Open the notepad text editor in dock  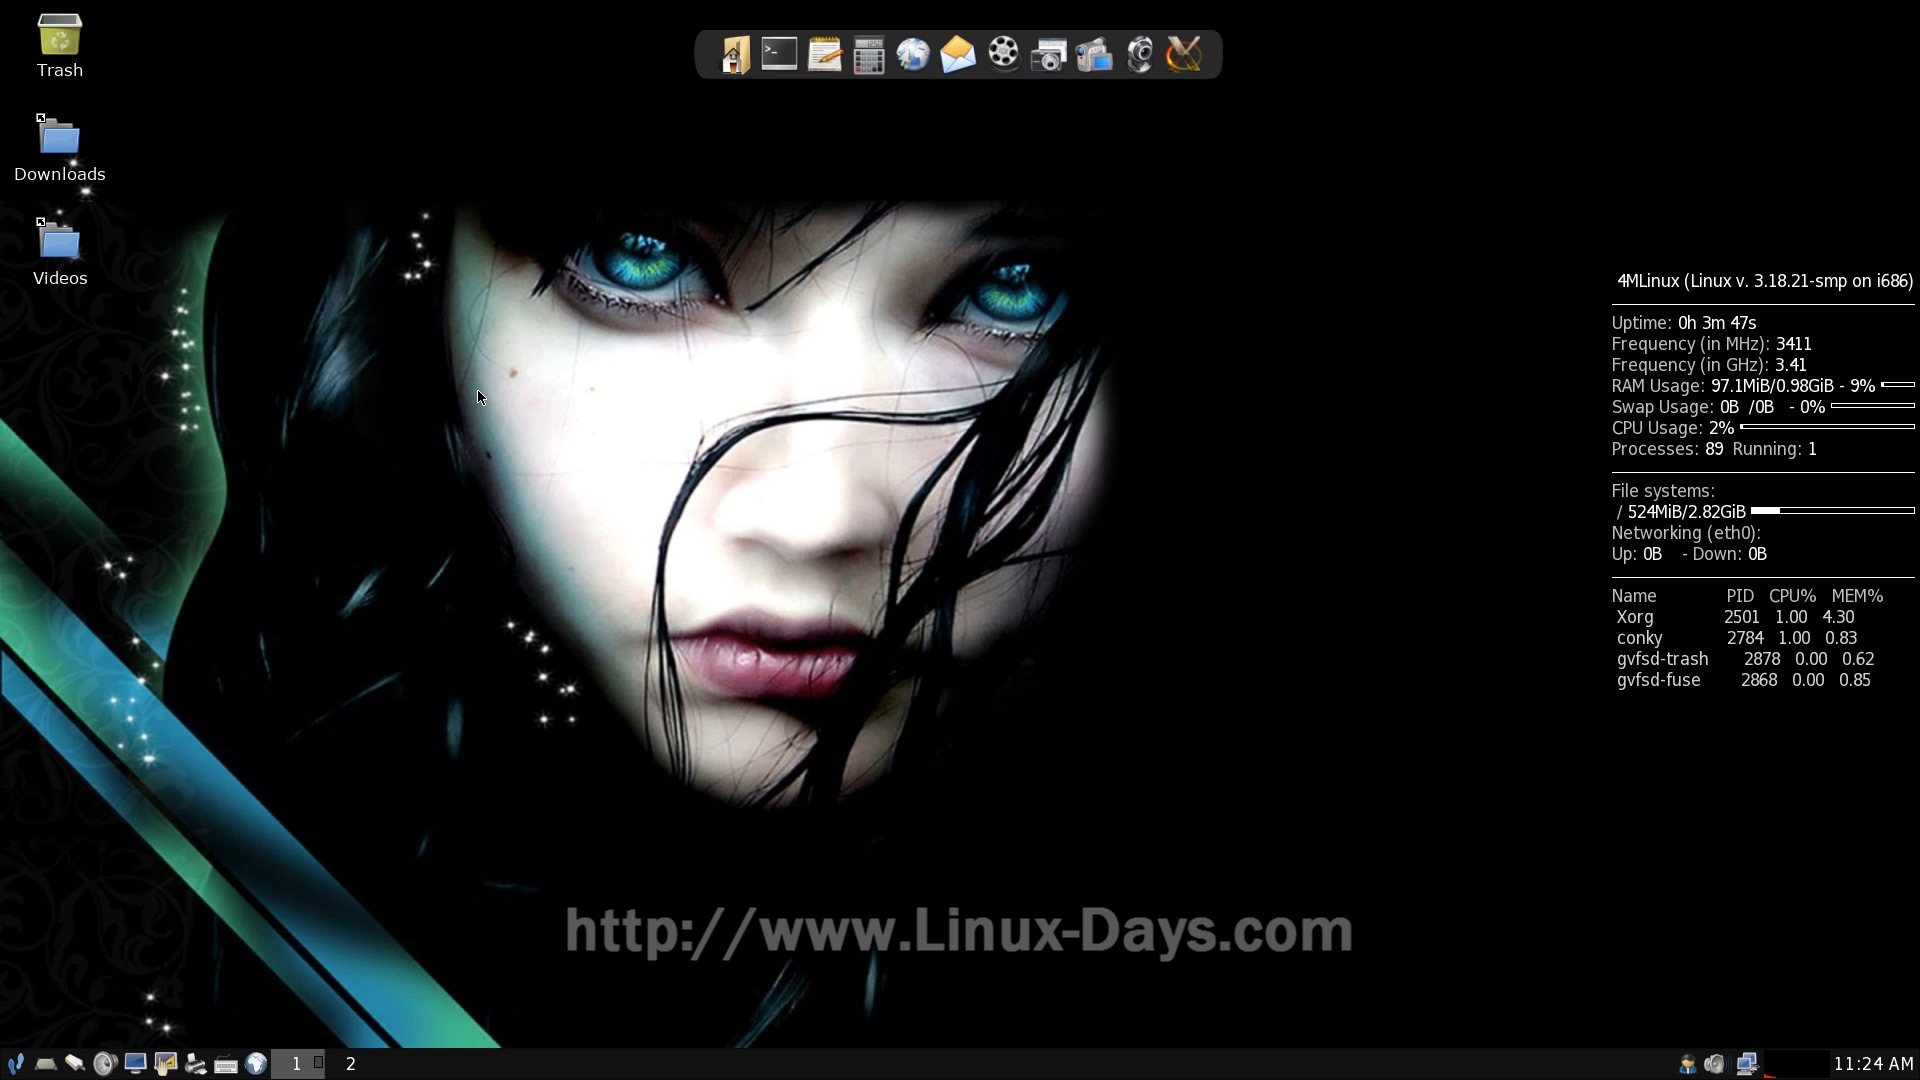[824, 55]
